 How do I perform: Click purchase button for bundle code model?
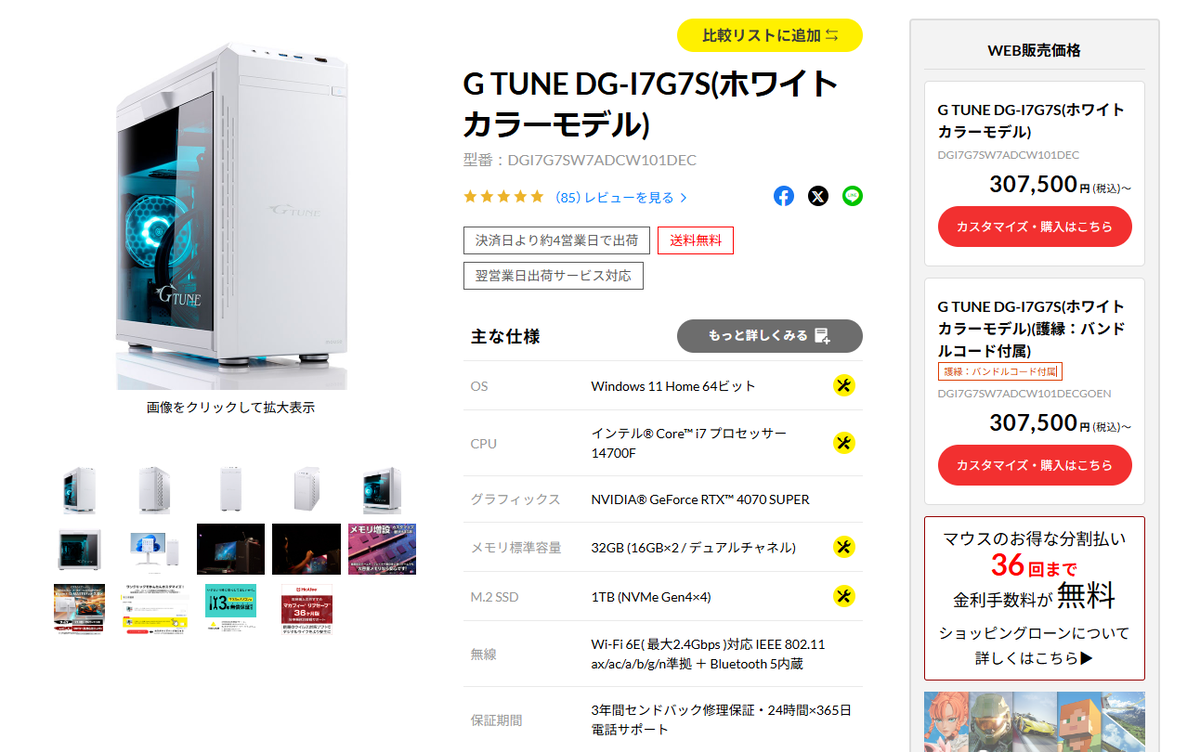[x=1035, y=465]
